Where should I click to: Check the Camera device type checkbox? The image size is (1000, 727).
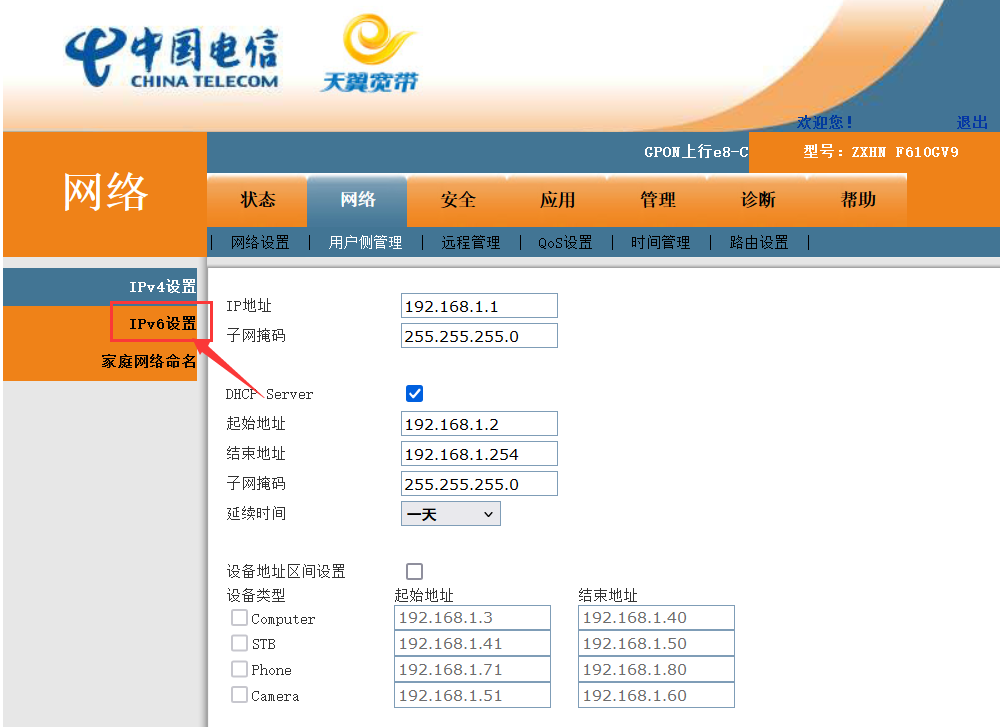(240, 694)
